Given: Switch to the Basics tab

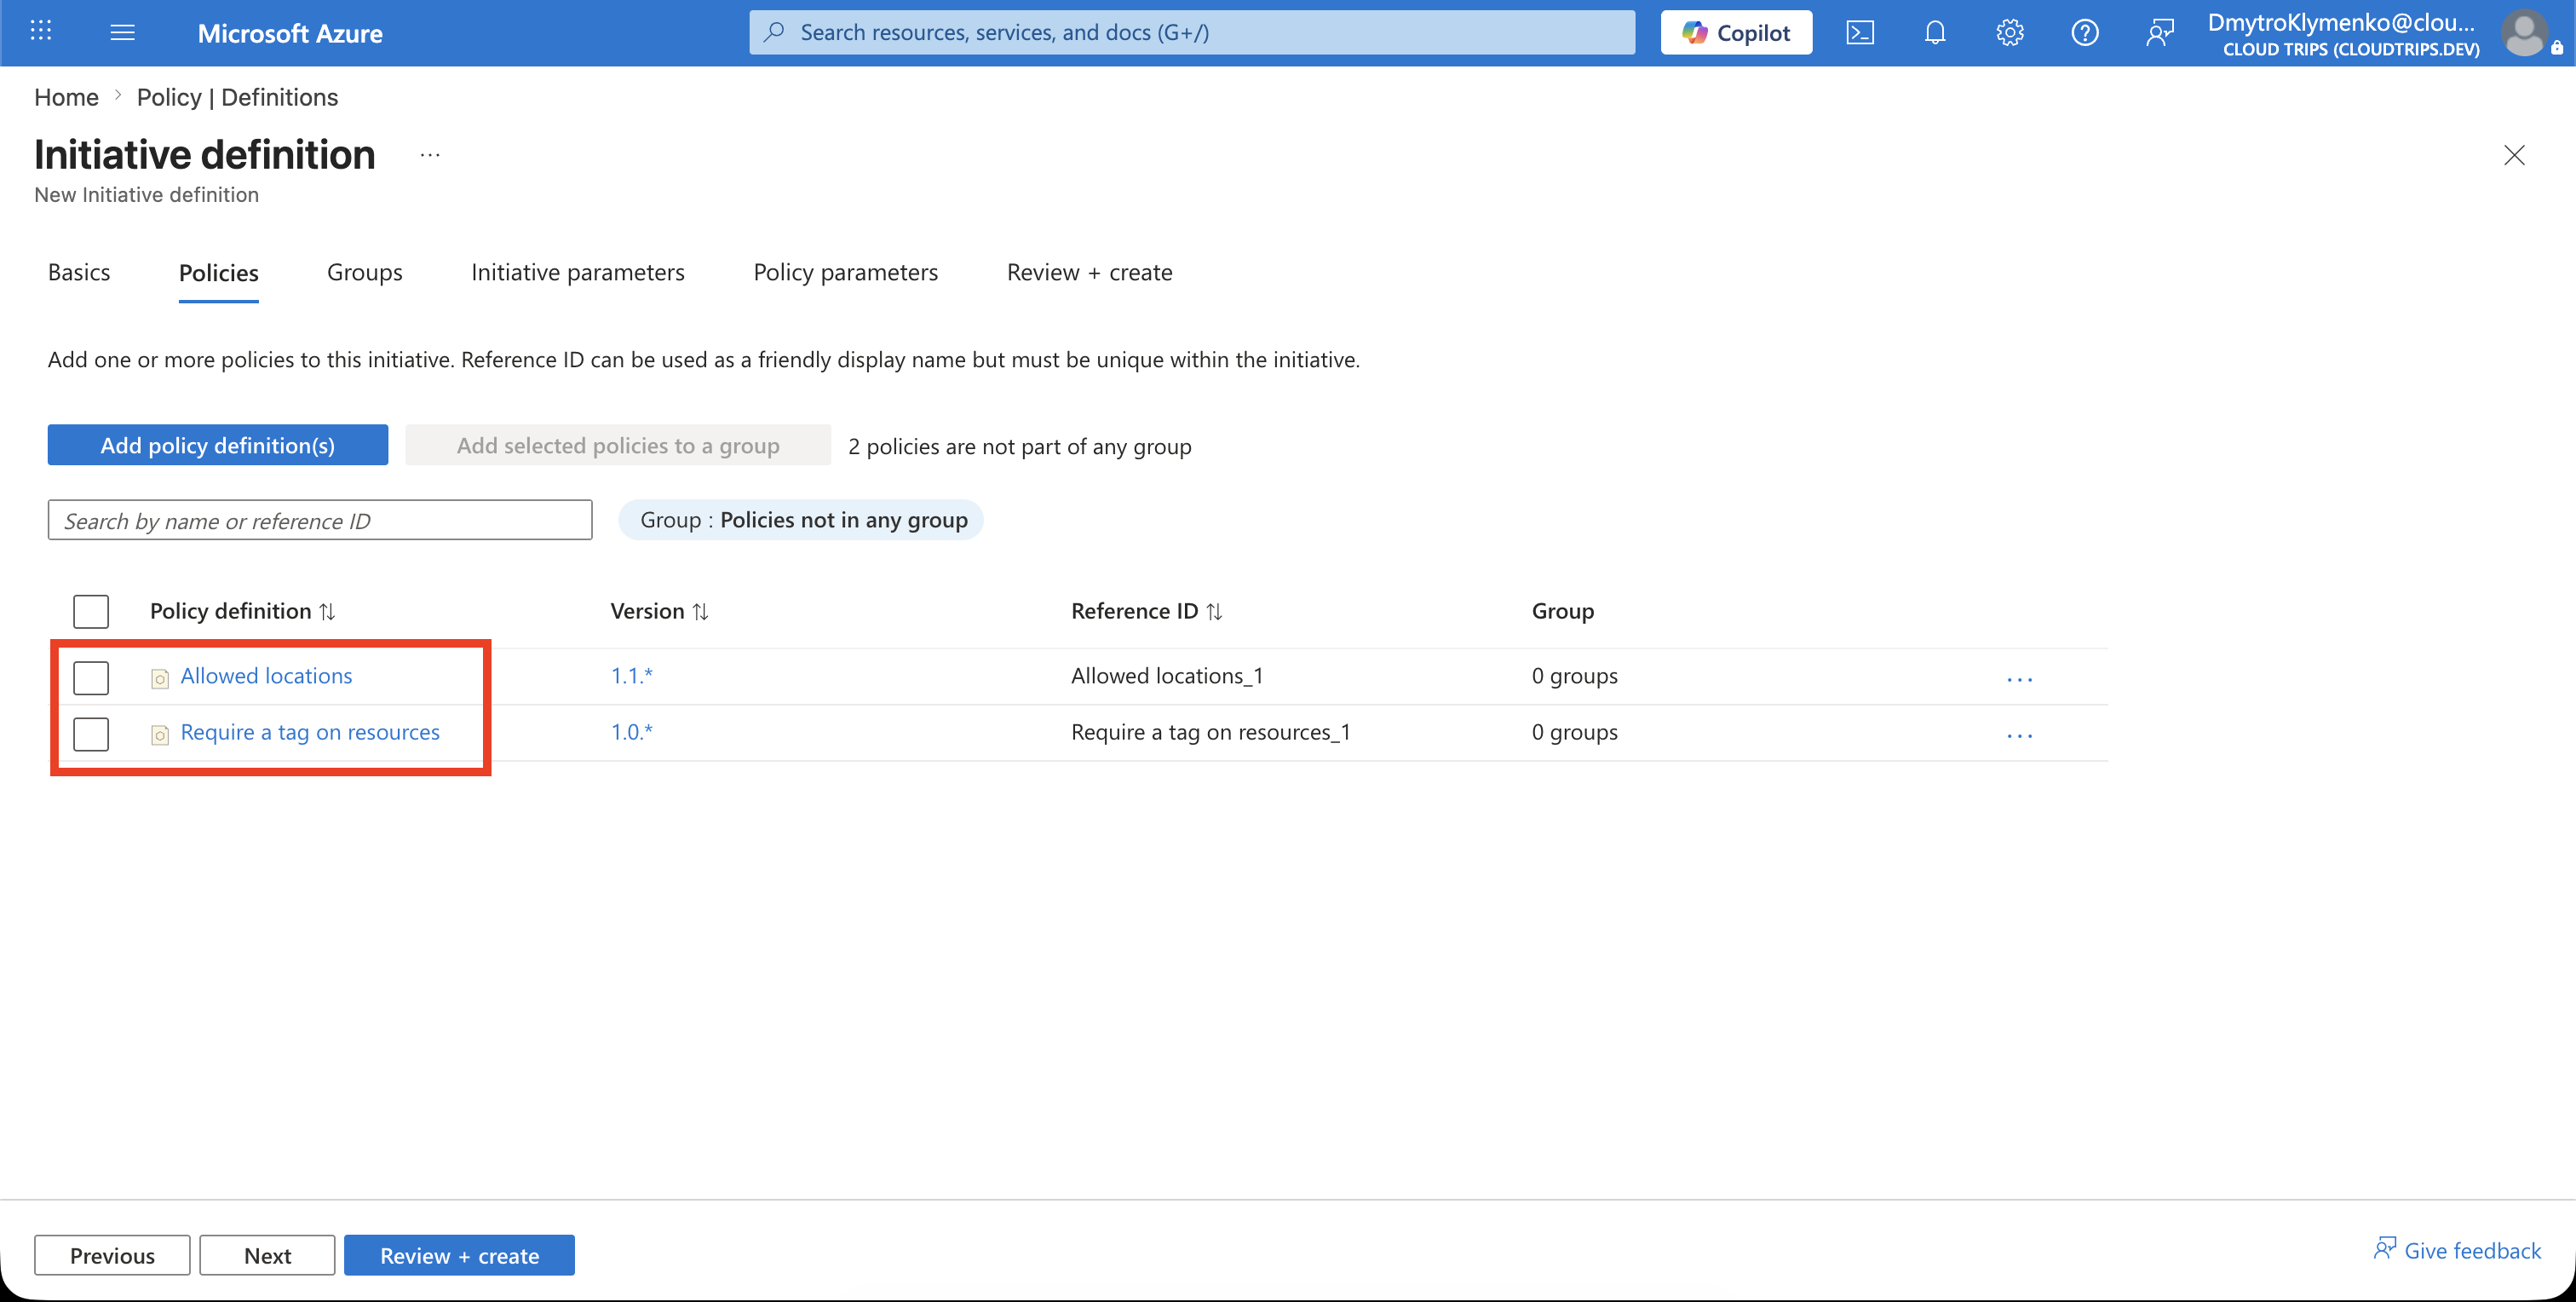Looking at the screenshot, I should [x=79, y=272].
